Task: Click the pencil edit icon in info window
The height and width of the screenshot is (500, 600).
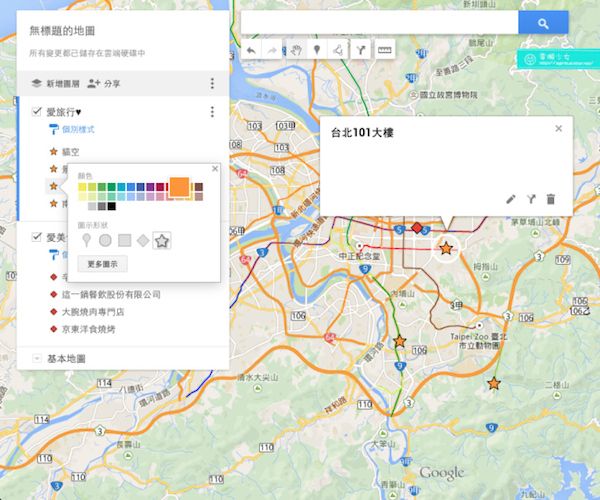Action: tap(511, 199)
